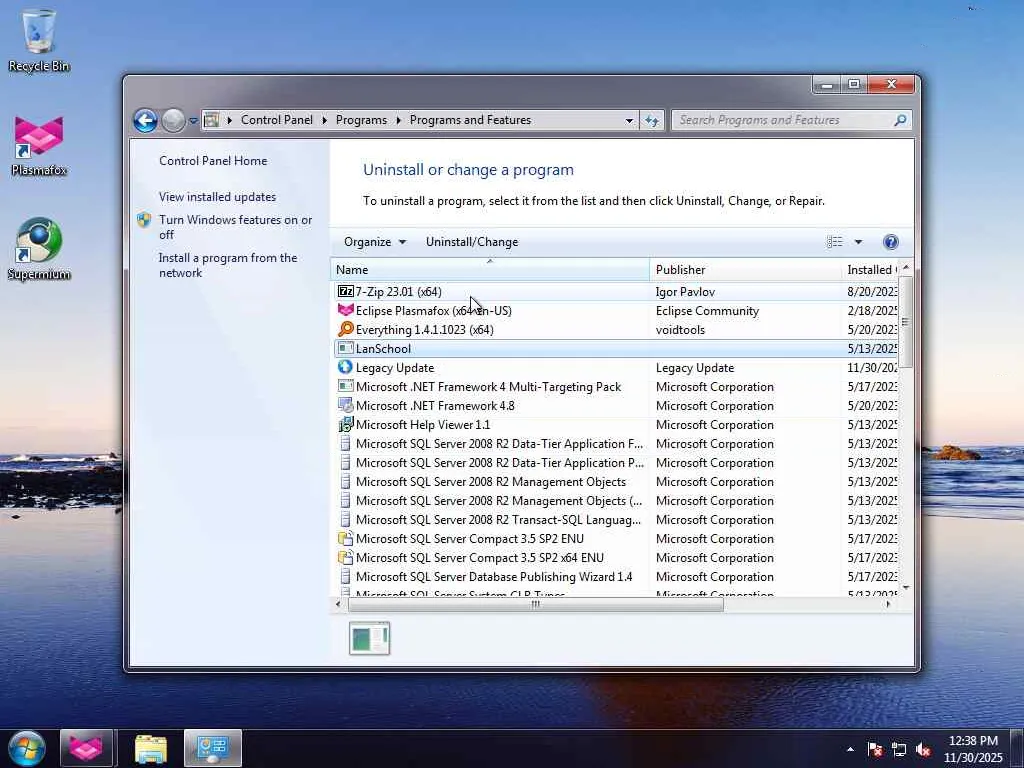Click the Uninstall/Change button
This screenshot has width=1024, height=768.
(x=472, y=242)
